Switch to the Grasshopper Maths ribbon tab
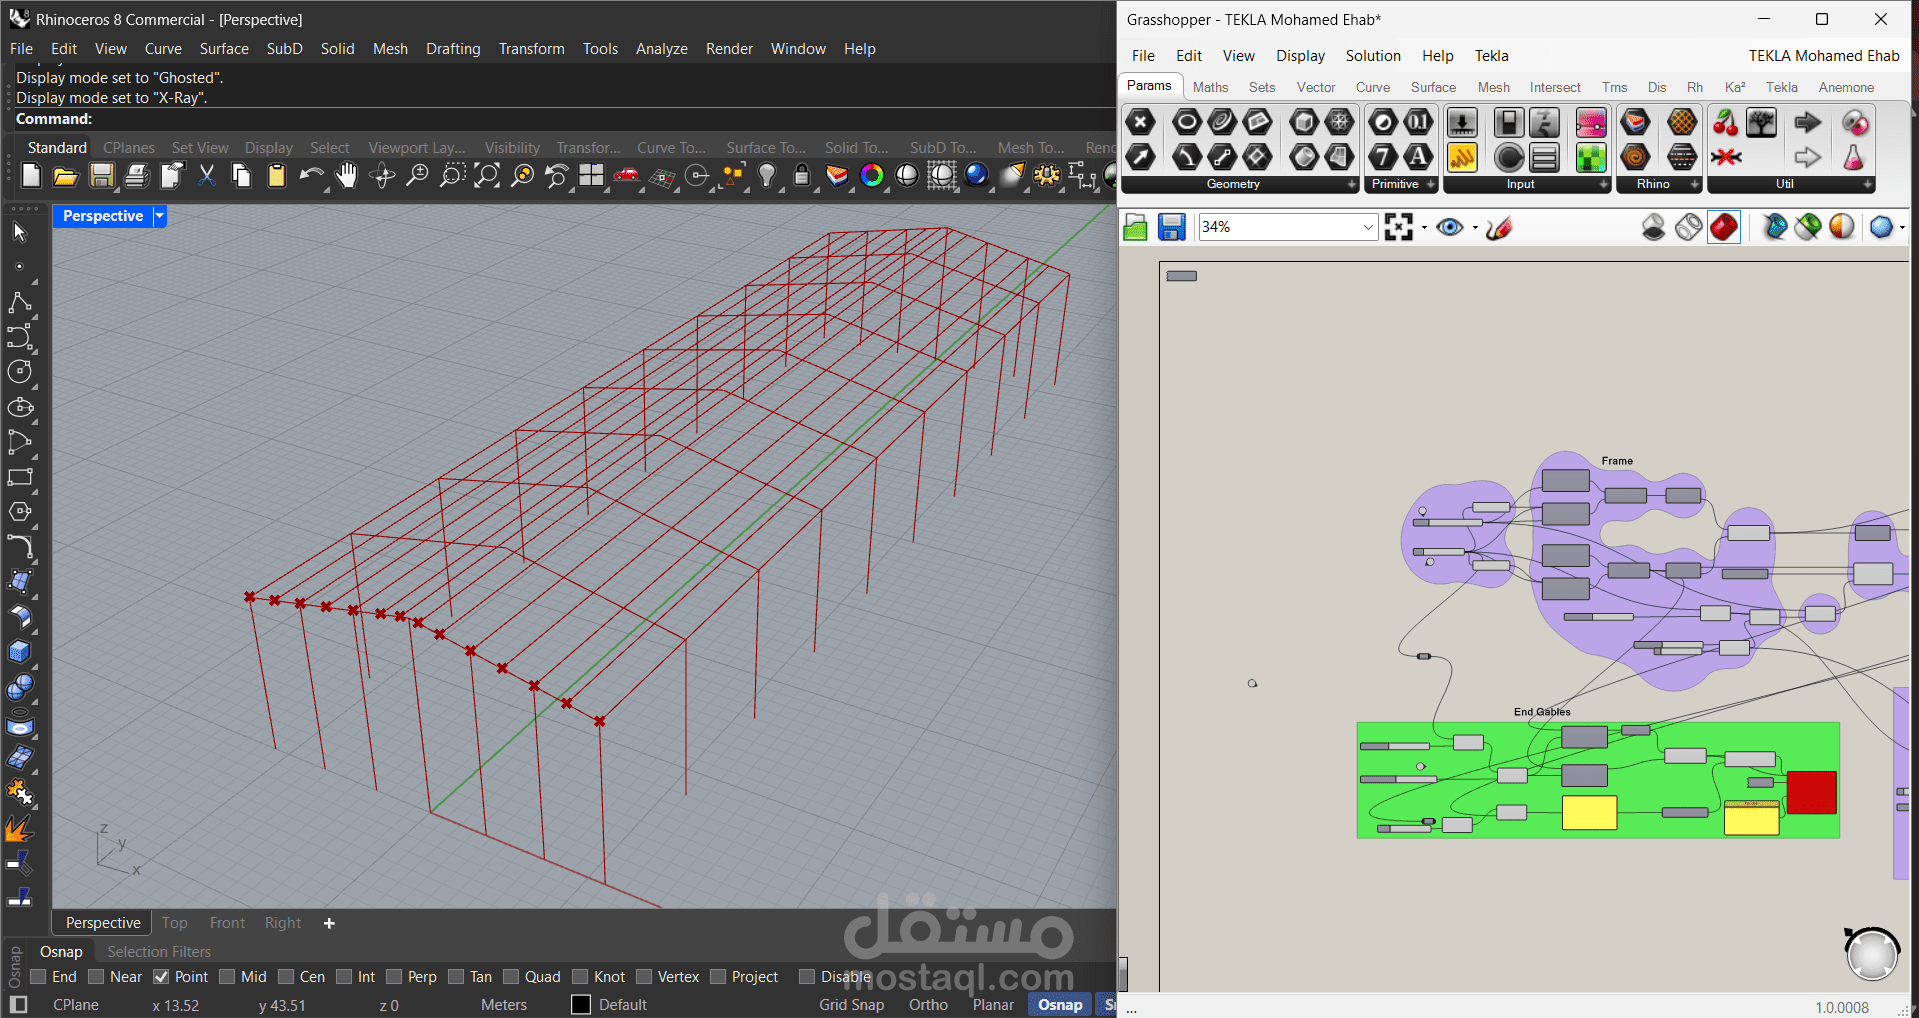1919x1018 pixels. pos(1210,88)
